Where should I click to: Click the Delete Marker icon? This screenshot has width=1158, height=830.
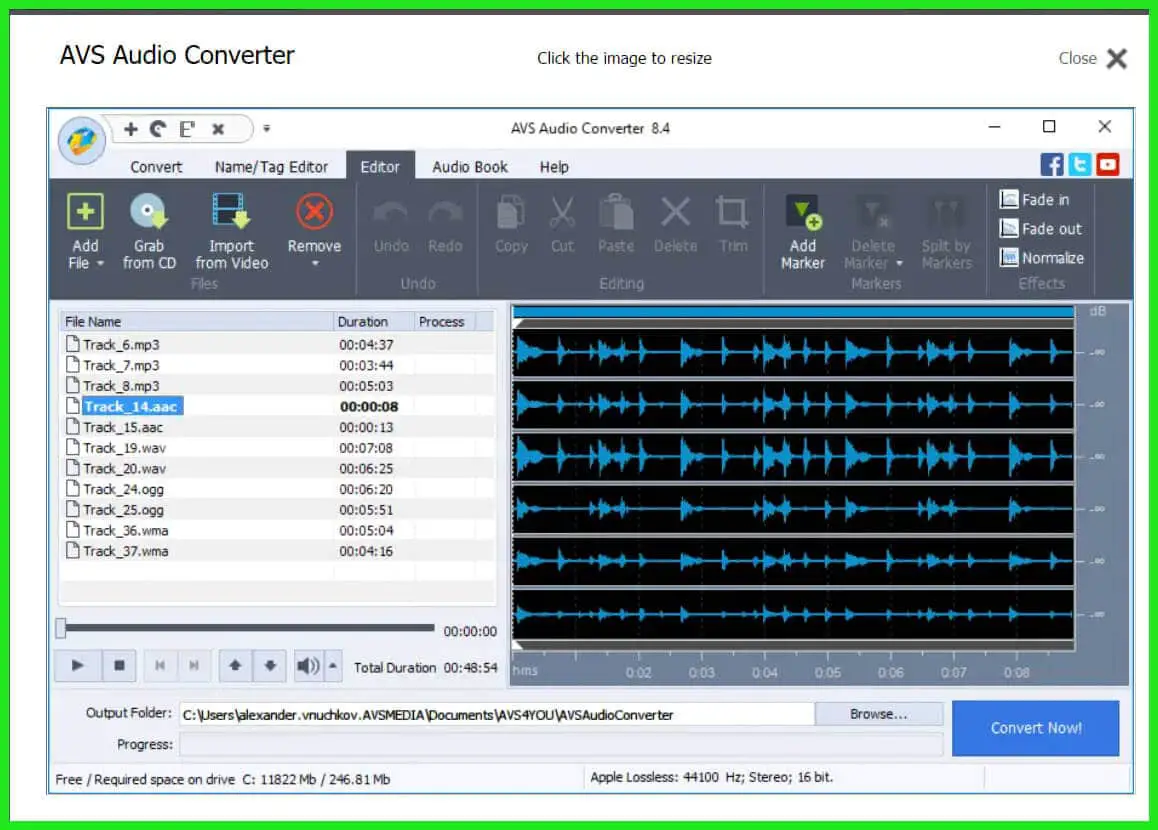873,213
